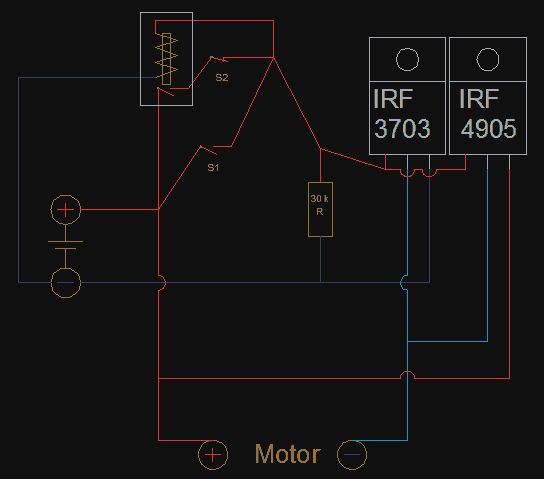Click the IRF 4905 MOSFET package
The height and width of the screenshot is (479, 544).
click(x=488, y=96)
